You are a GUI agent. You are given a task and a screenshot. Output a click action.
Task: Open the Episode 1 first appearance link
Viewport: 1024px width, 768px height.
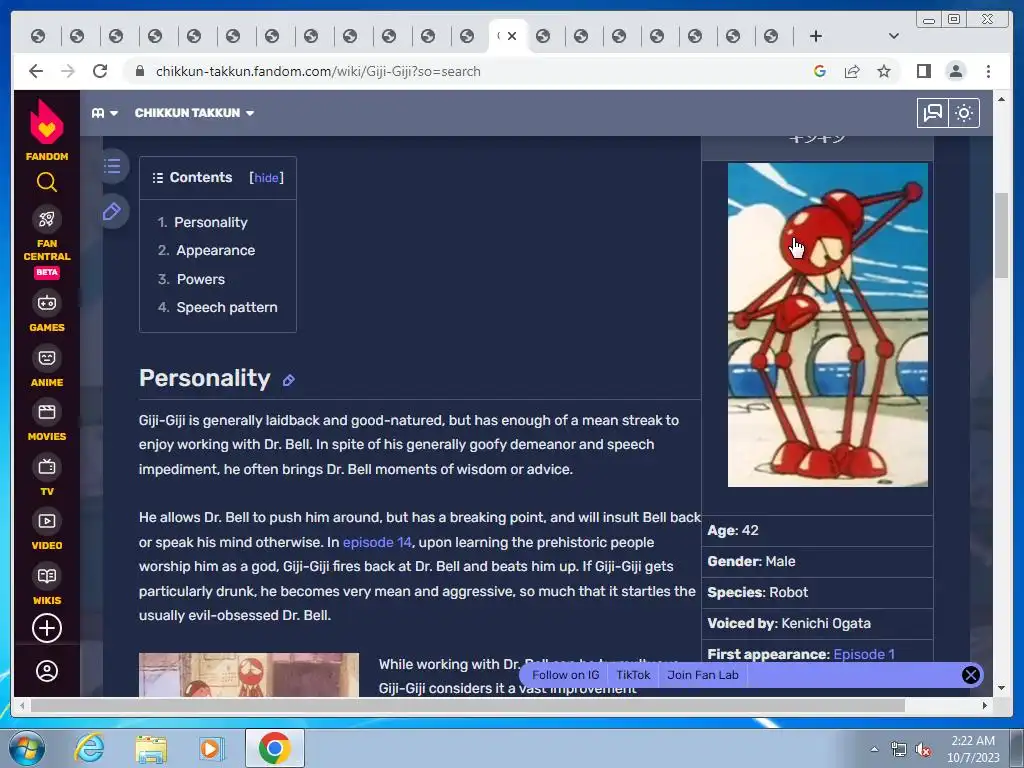[x=864, y=654]
